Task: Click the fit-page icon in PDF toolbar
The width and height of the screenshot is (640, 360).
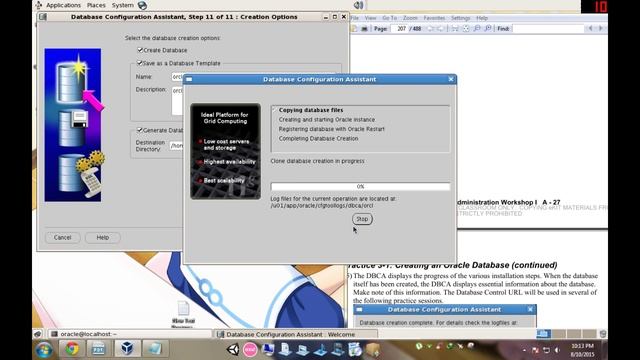Action: tap(466, 29)
